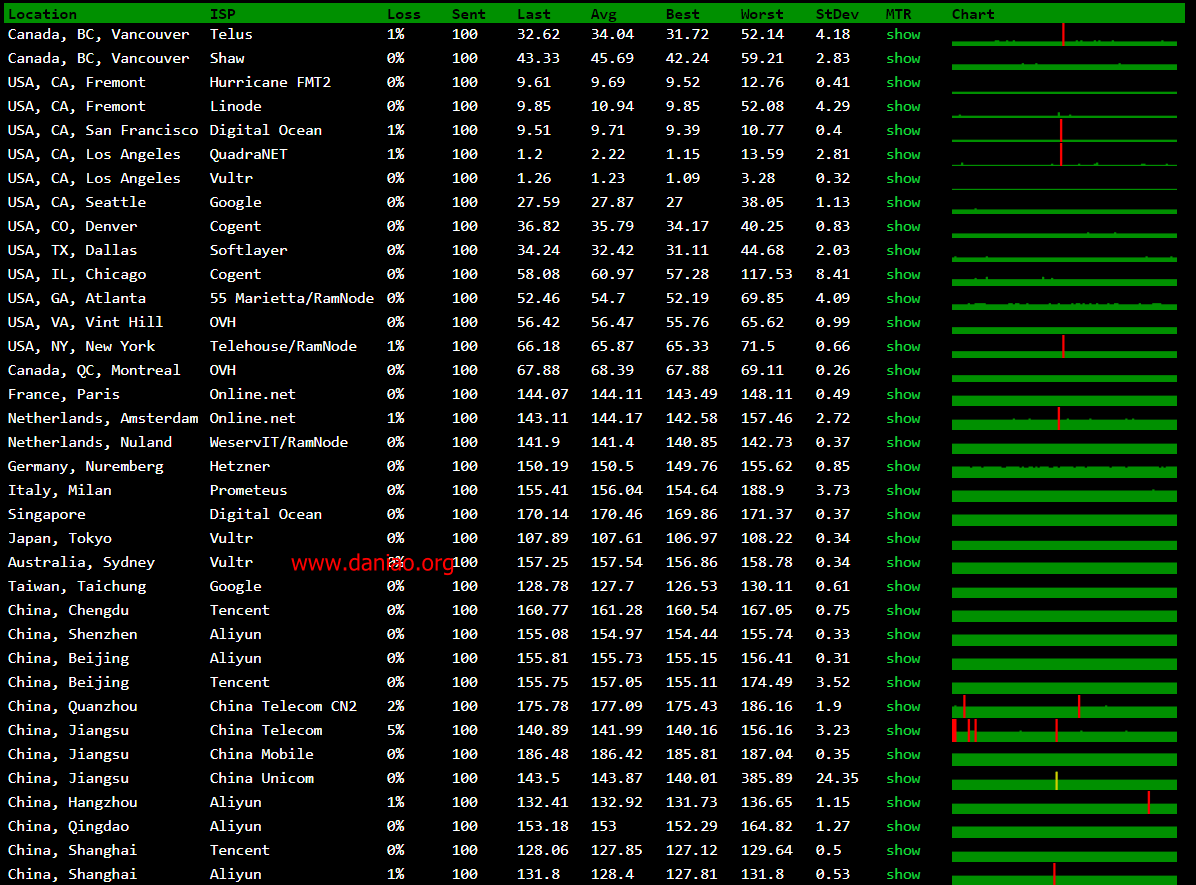Select the 'Hurricane FMT2' ISP cell
Image resolution: width=1196 pixels, height=885 pixels.
[270, 82]
